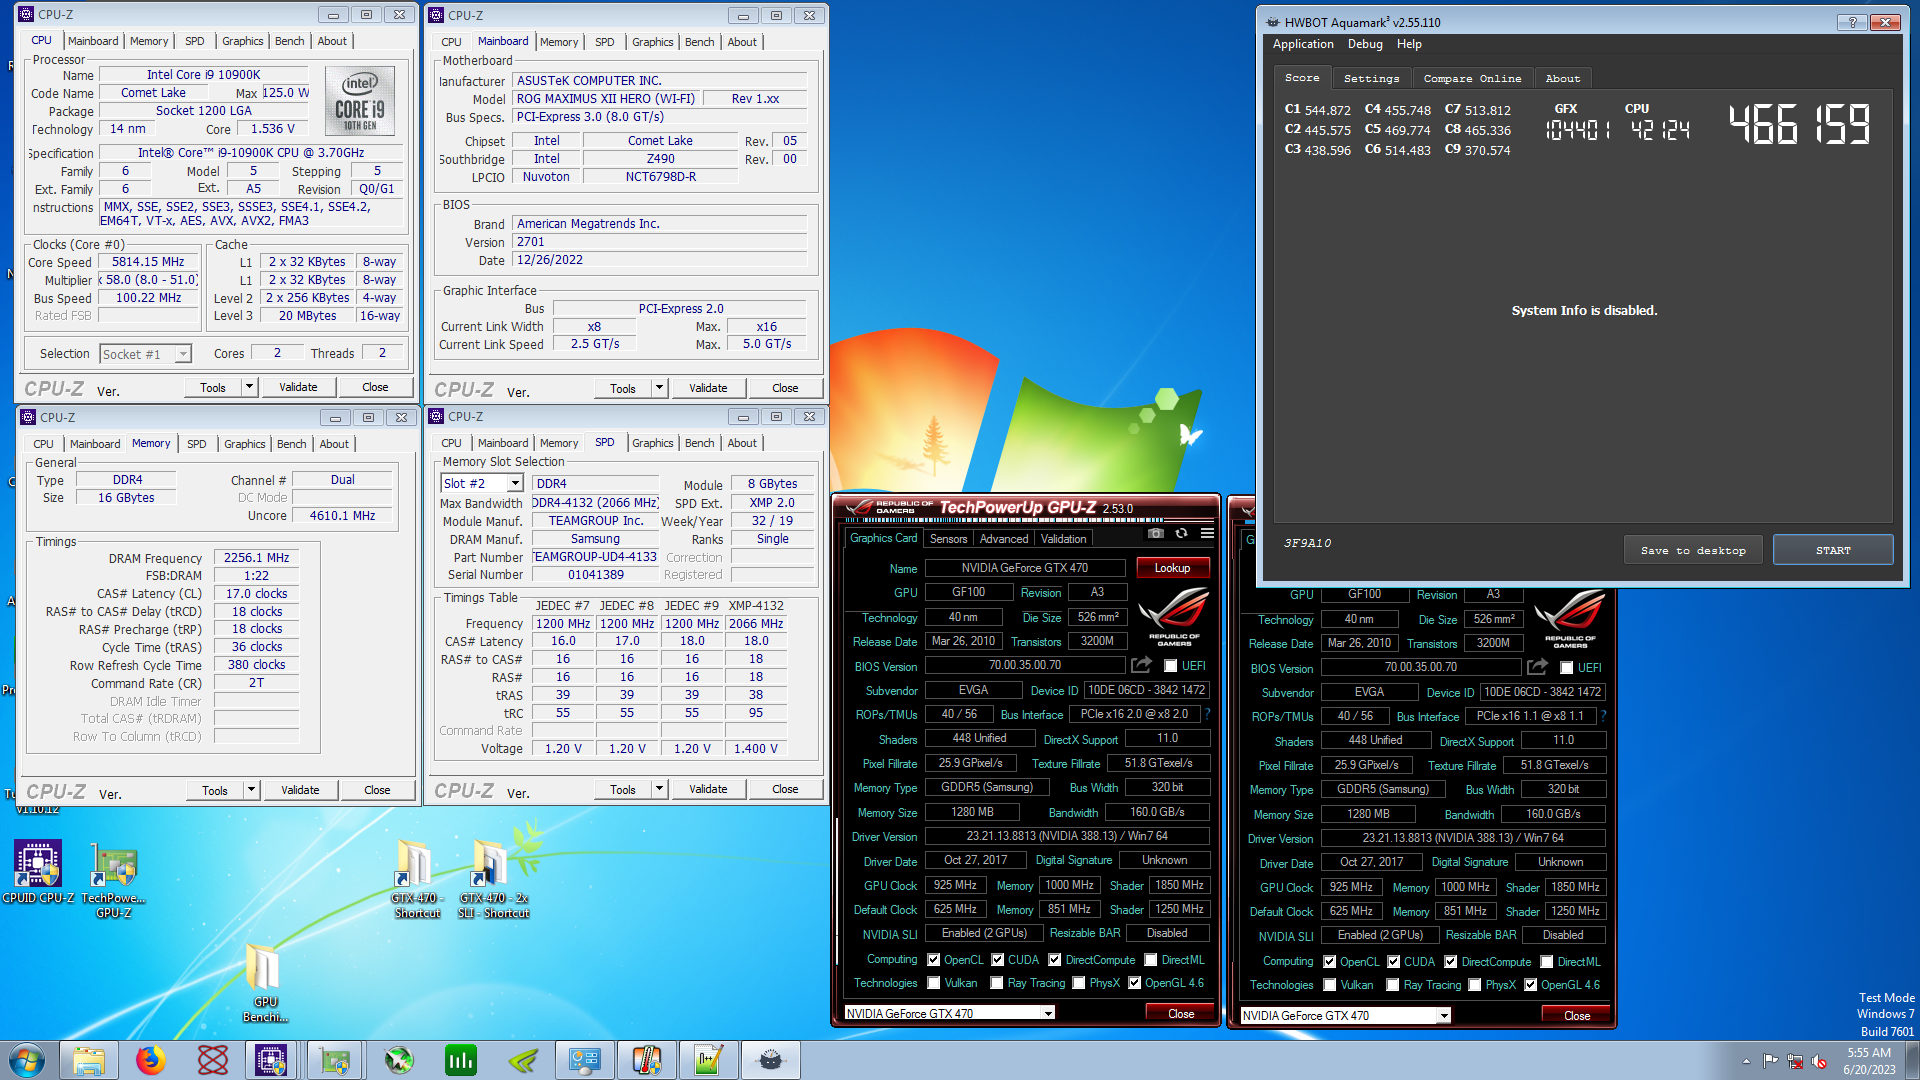Open the GPU-Z hamburger menu icon
This screenshot has width=1920, height=1080.
[1207, 534]
